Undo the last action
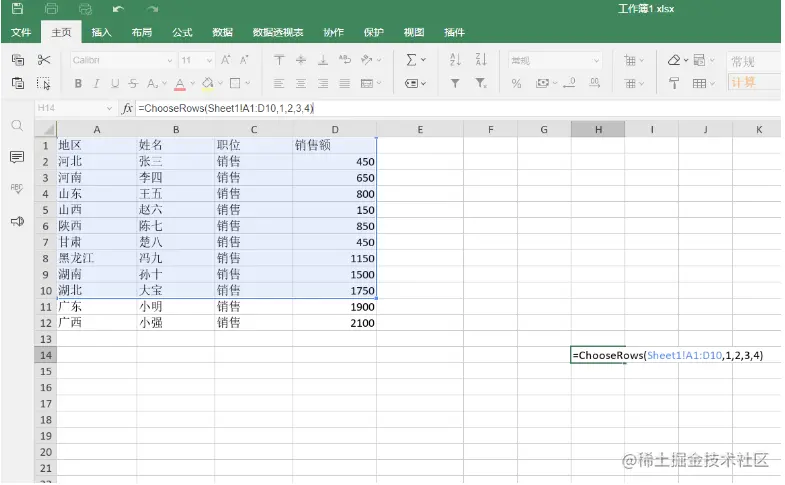 (x=118, y=9)
